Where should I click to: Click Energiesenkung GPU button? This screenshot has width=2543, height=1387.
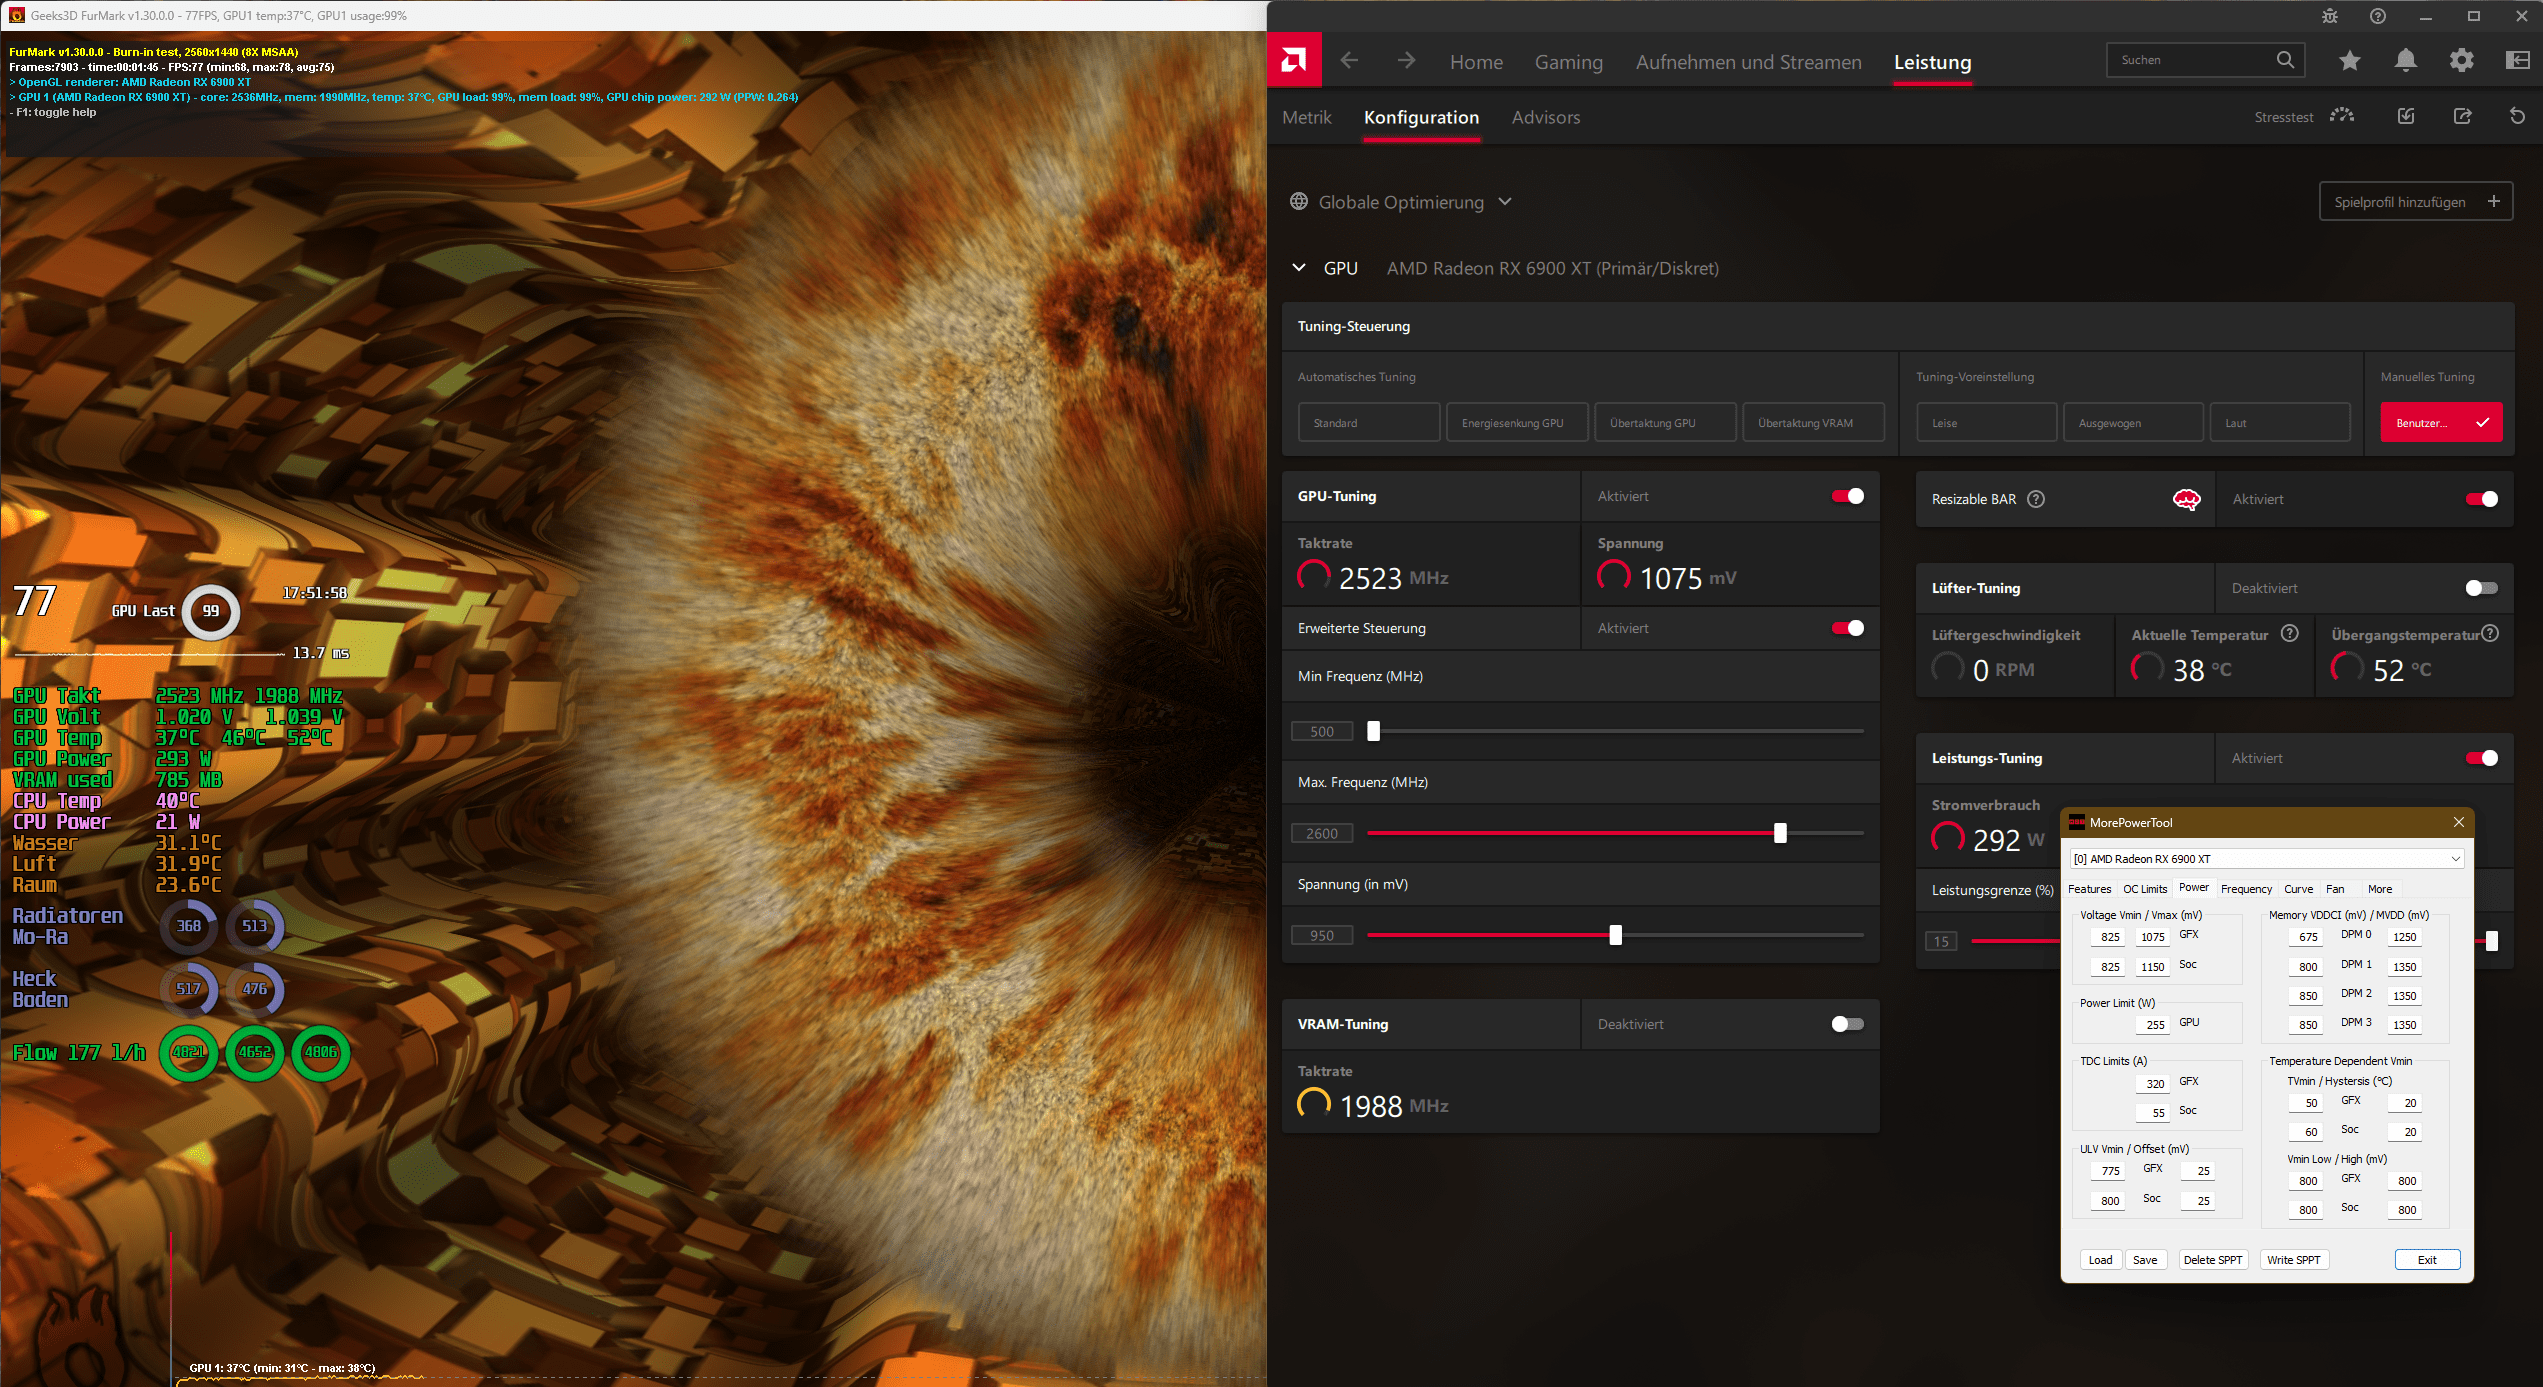1517,422
